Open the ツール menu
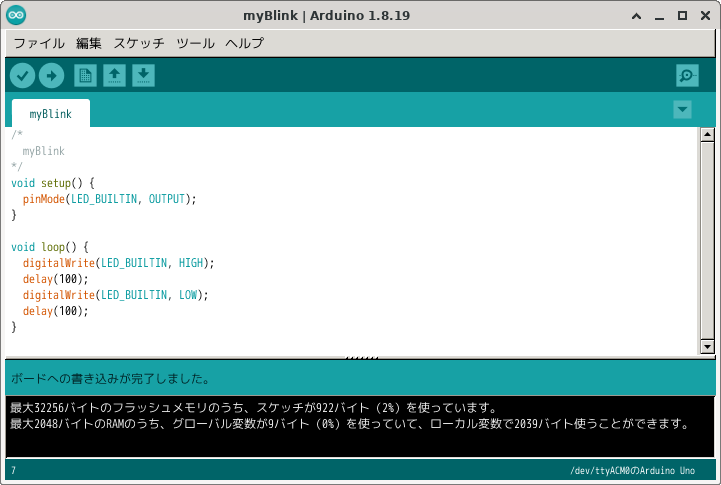Image resolution: width=721 pixels, height=485 pixels. tap(195, 43)
